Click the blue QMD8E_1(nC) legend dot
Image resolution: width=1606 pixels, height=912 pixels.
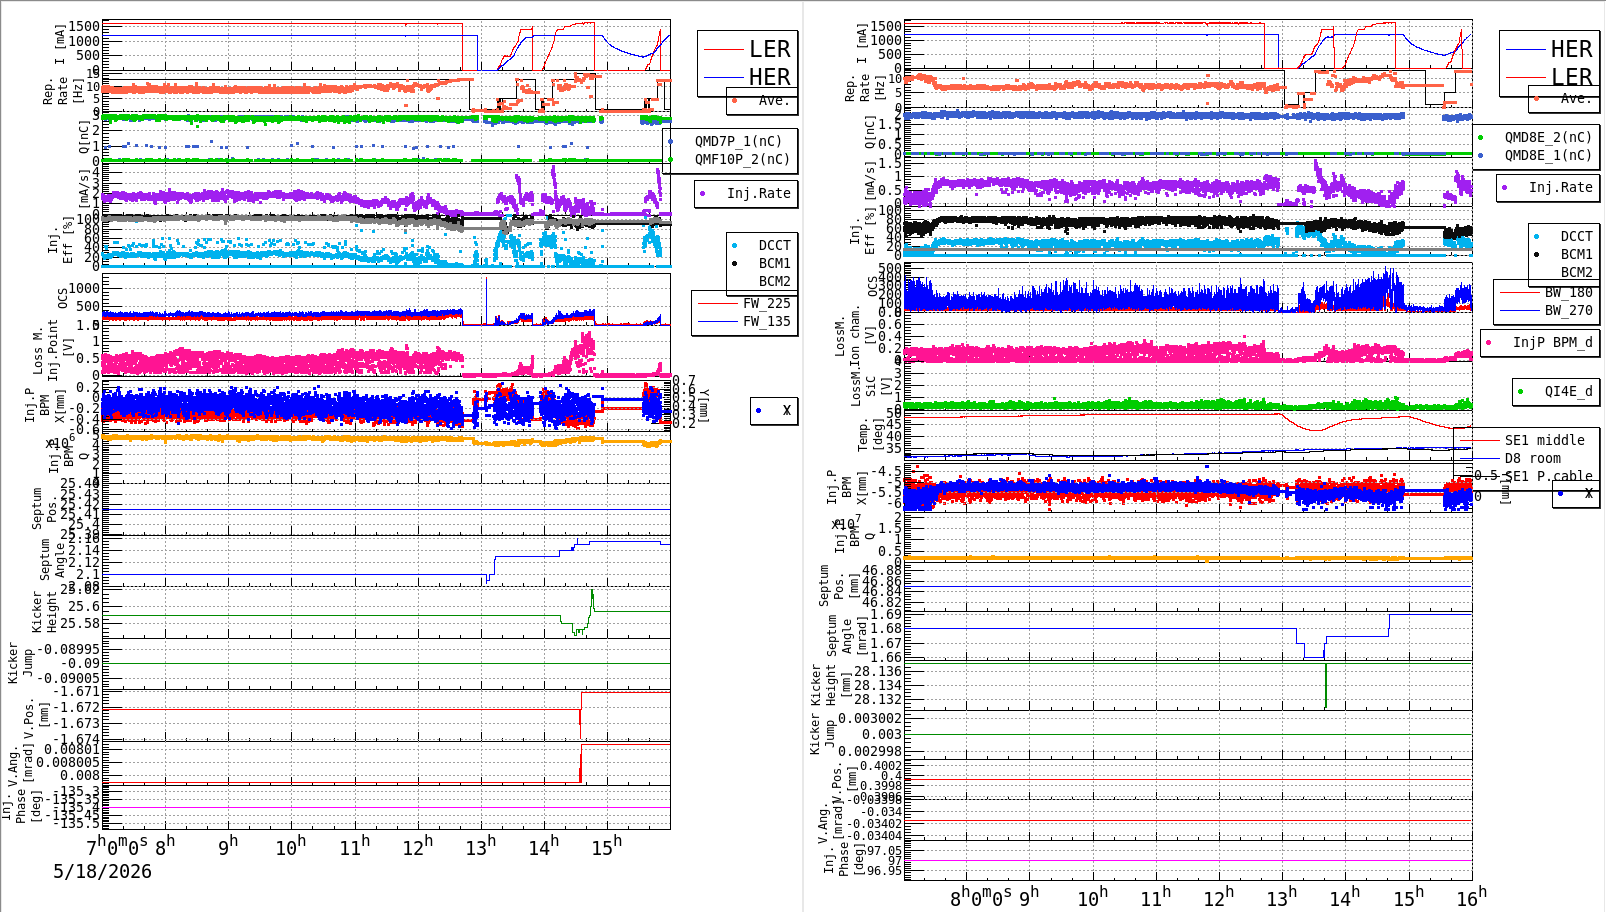pos(1481,155)
